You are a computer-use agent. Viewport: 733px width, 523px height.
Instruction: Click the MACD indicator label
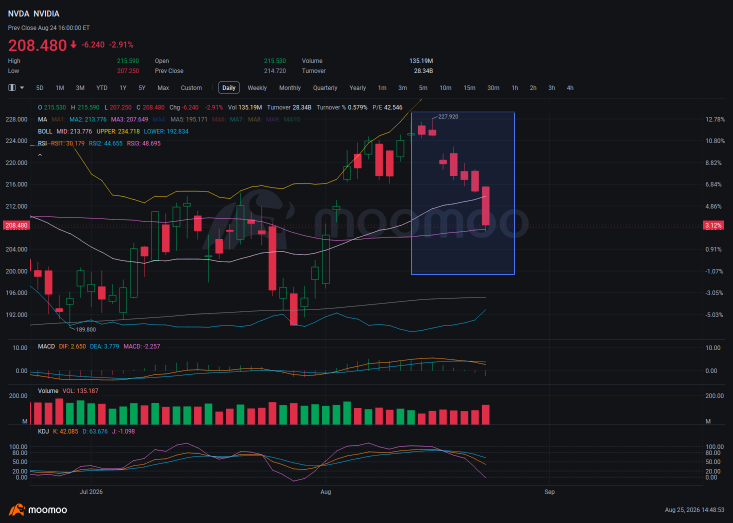coord(46,347)
